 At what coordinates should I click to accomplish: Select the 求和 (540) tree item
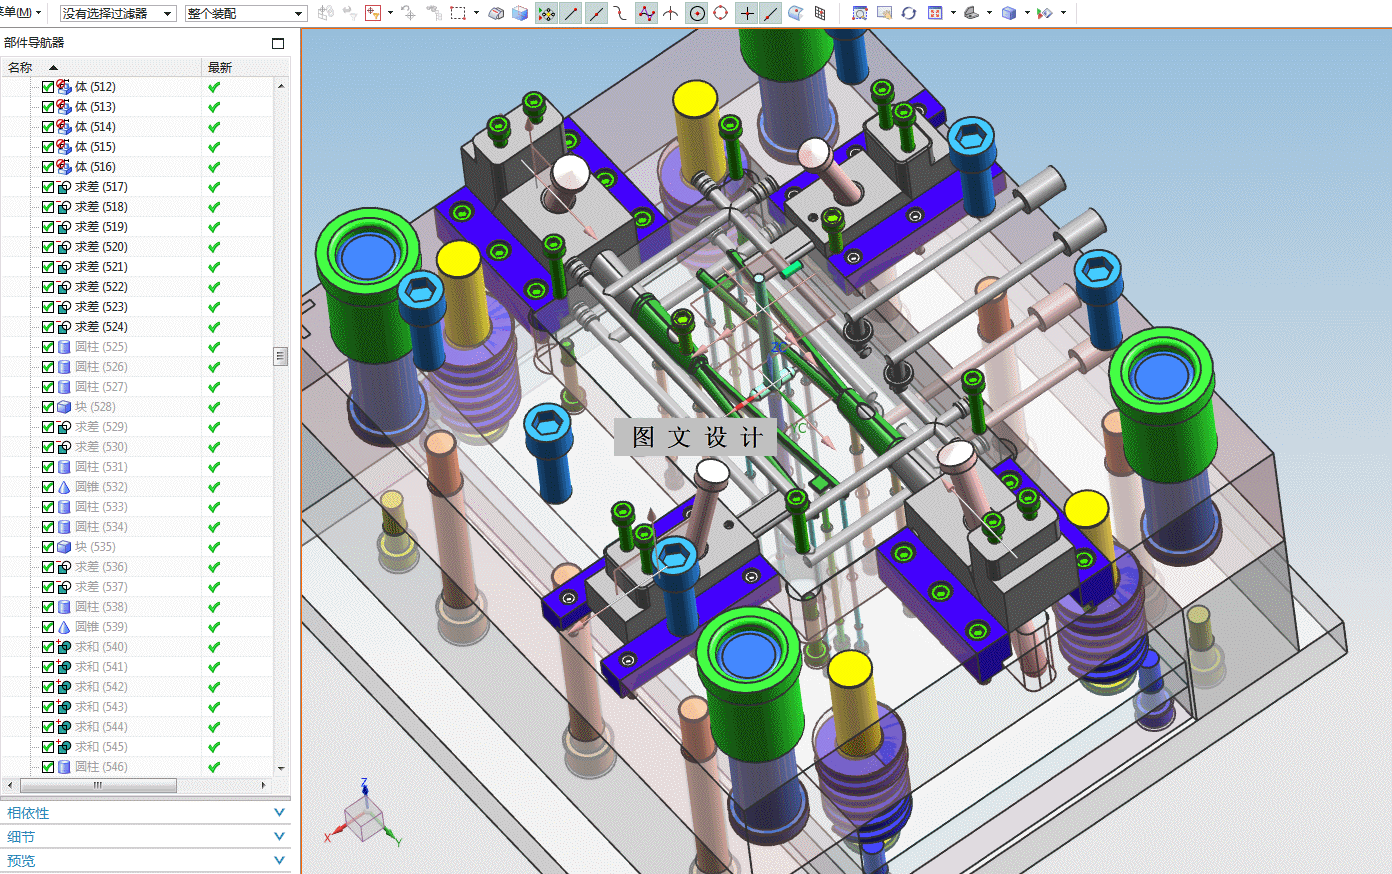tap(101, 647)
